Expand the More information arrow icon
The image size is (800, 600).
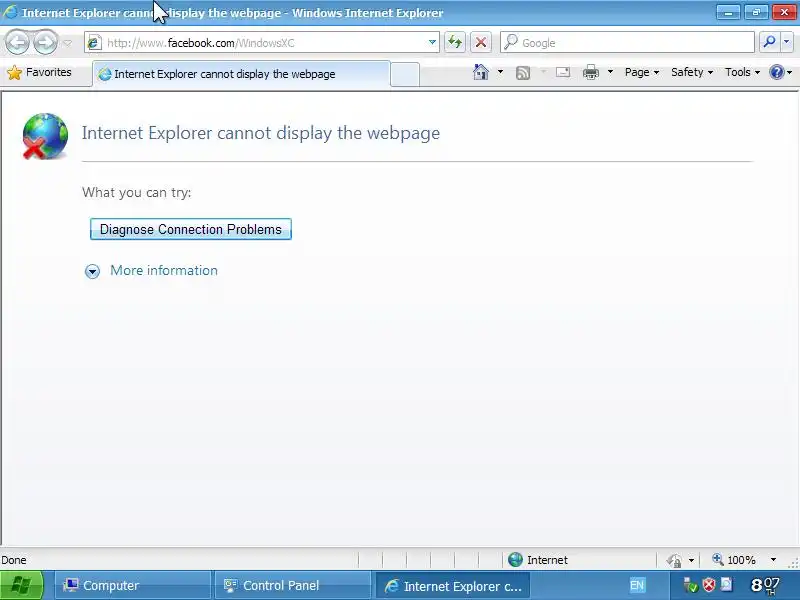tap(92, 271)
